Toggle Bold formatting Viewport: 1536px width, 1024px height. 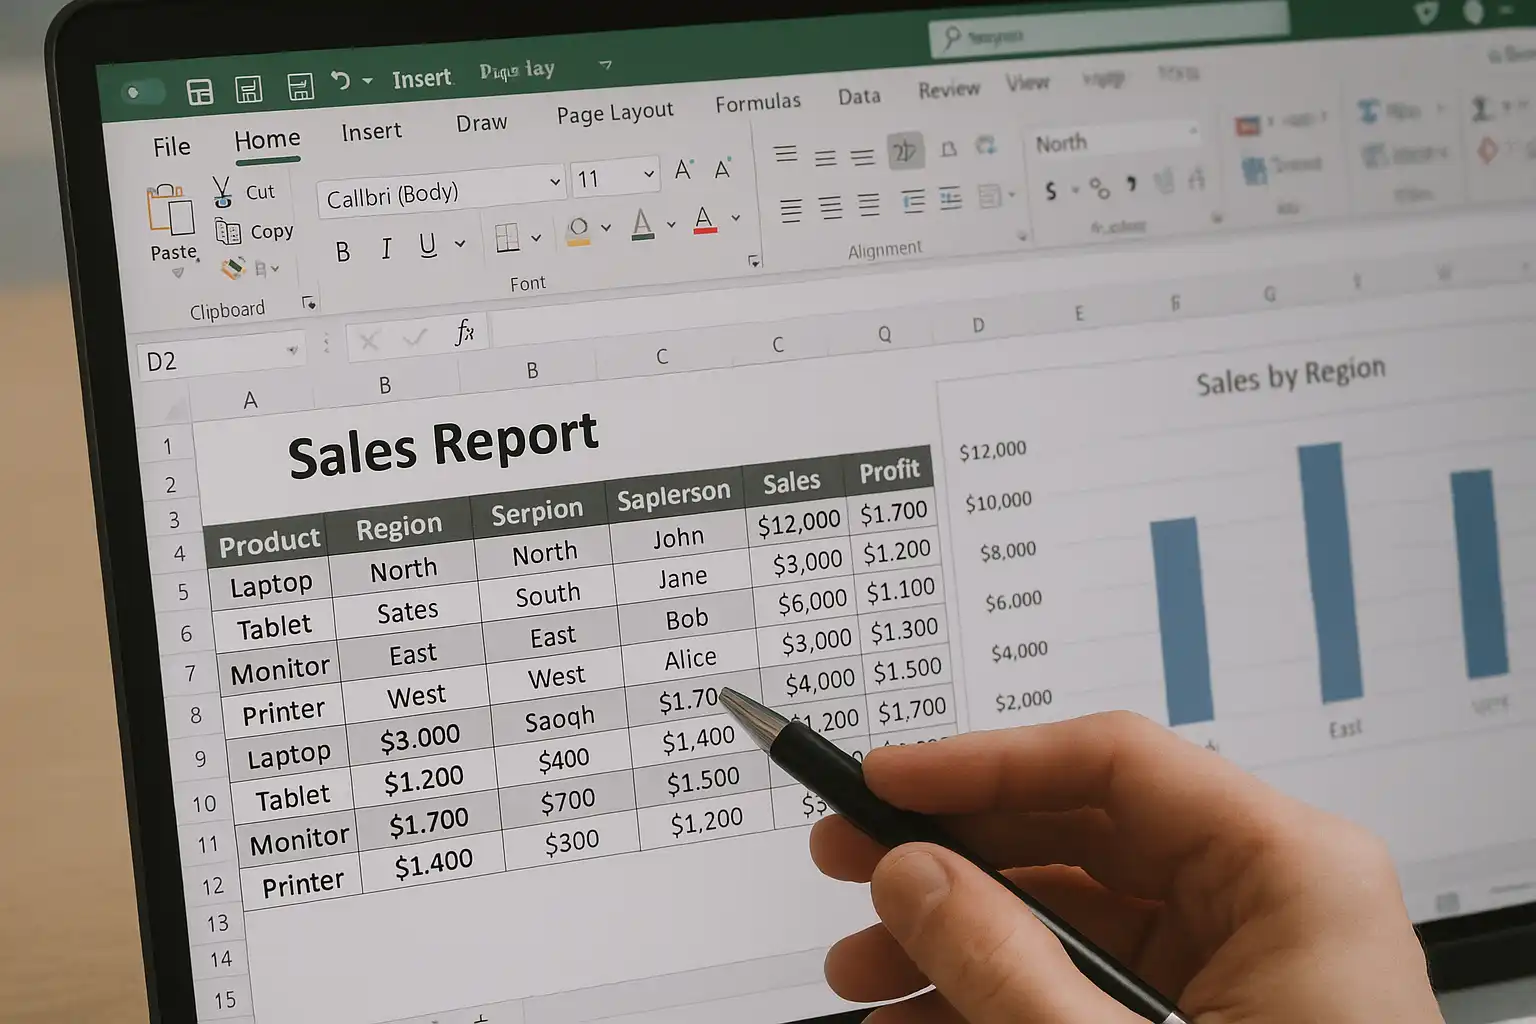tap(343, 251)
